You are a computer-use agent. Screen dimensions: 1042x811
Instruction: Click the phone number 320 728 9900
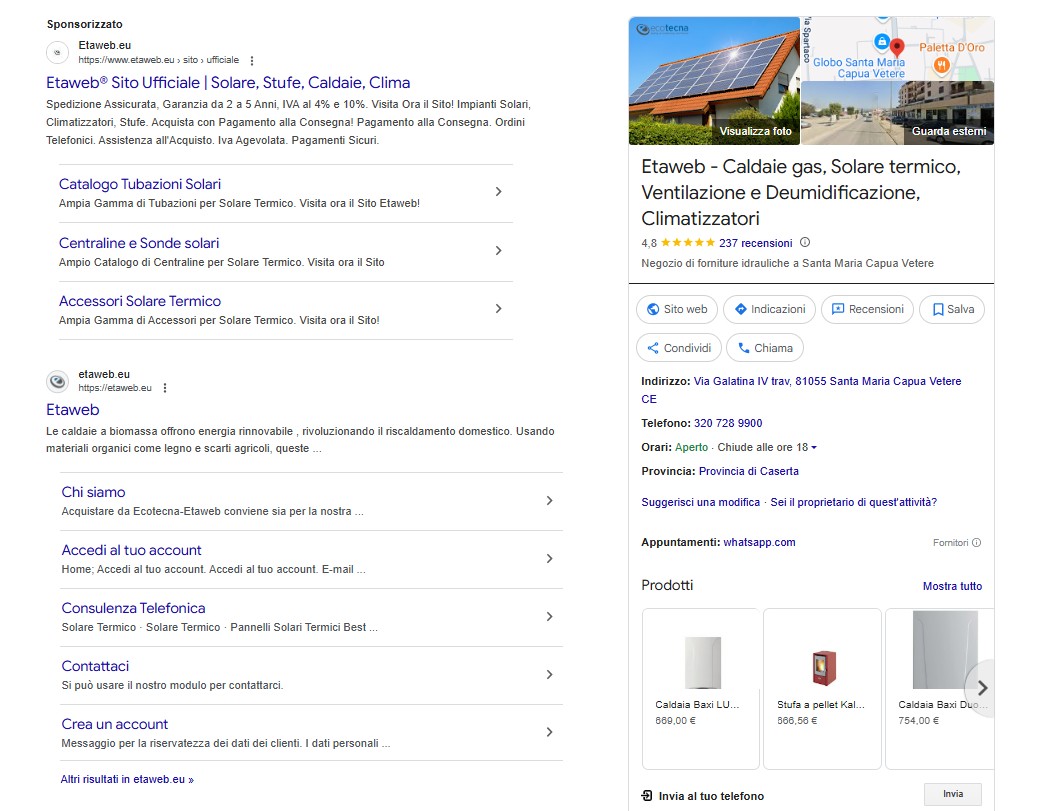(x=728, y=423)
